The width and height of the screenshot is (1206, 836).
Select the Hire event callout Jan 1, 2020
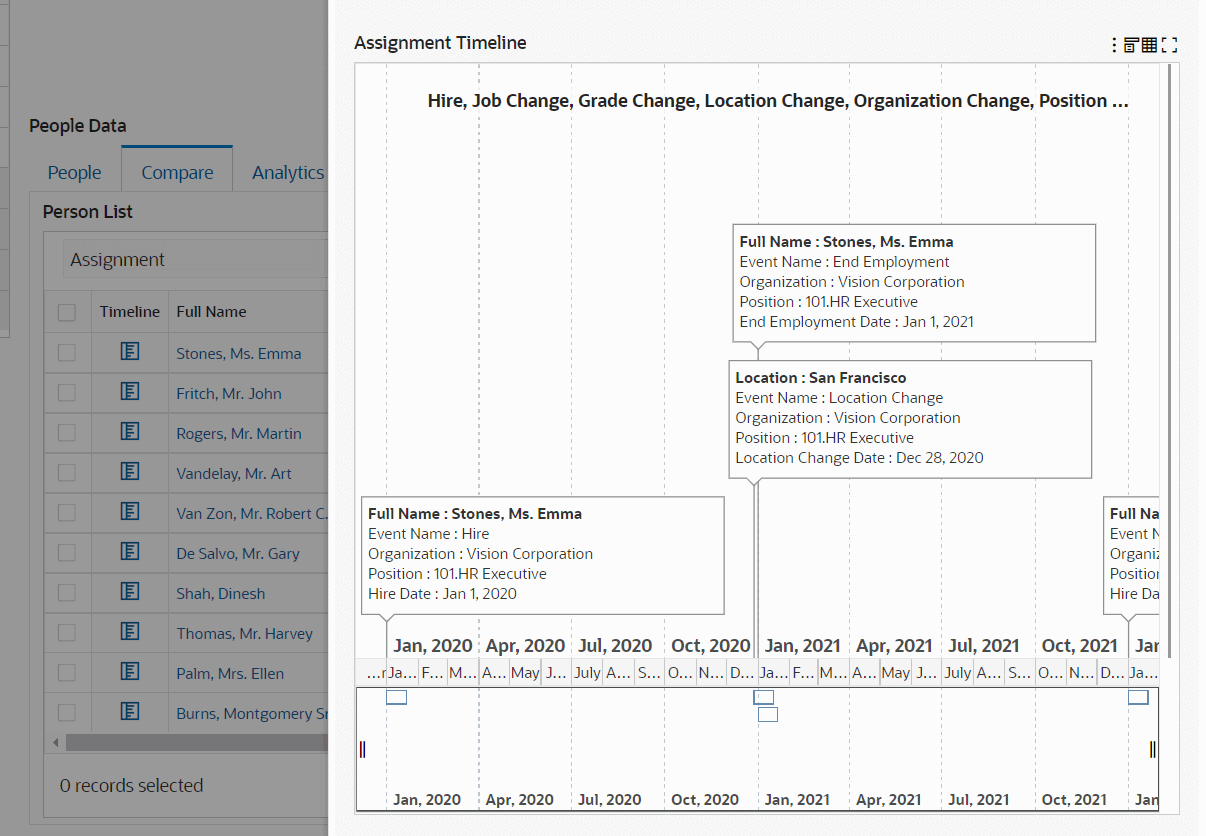542,555
